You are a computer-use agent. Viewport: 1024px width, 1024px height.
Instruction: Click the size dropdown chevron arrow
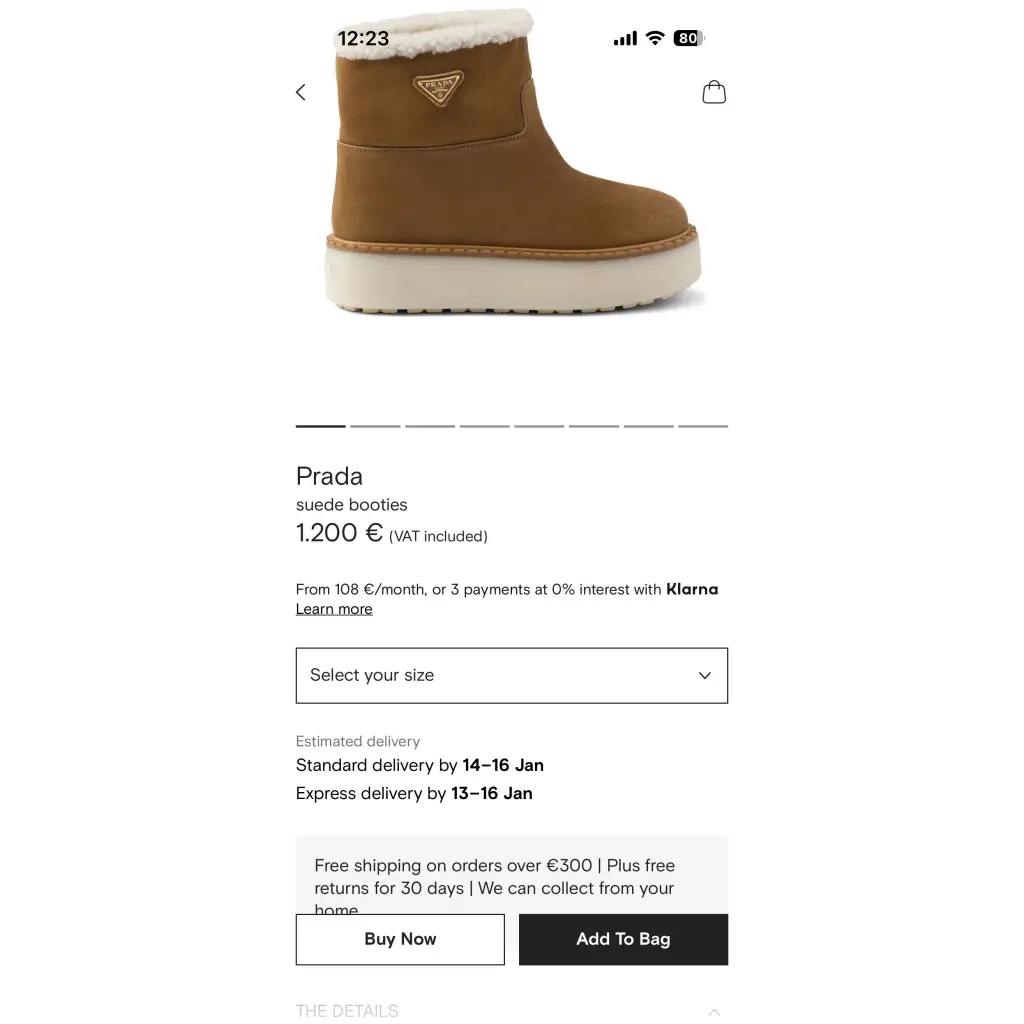pos(705,675)
